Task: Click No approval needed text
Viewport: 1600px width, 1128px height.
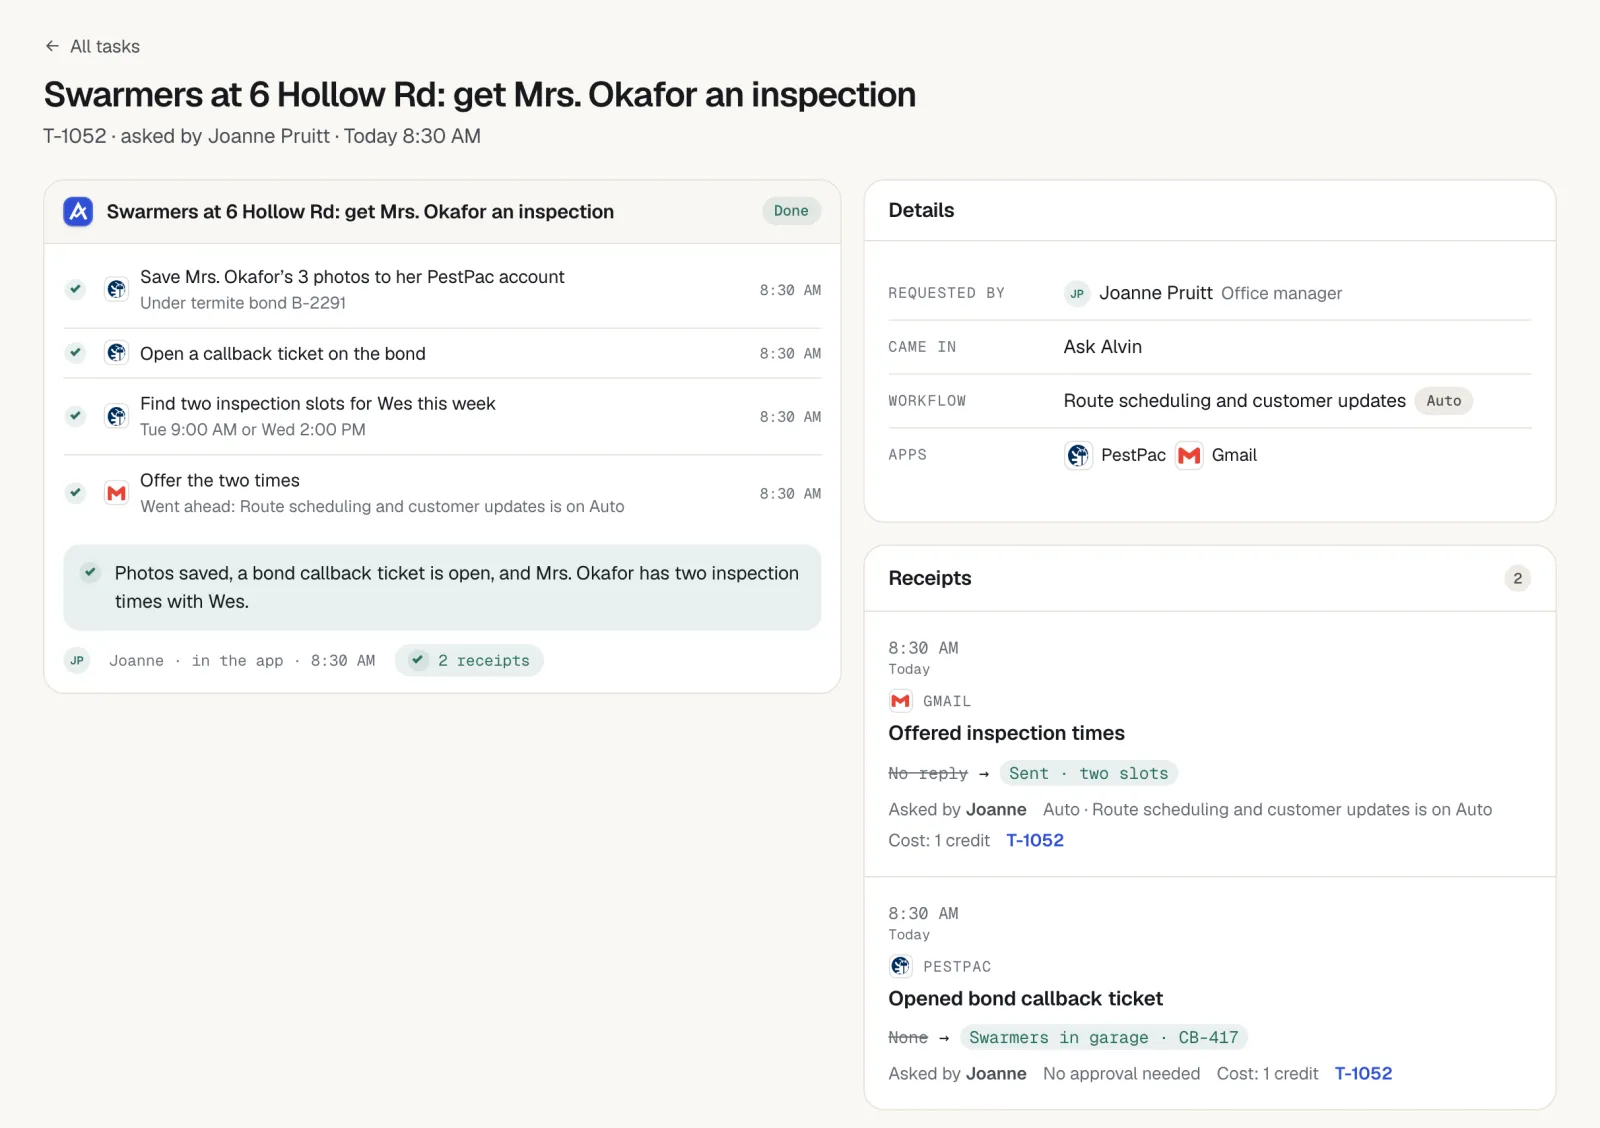Action: [1121, 1073]
